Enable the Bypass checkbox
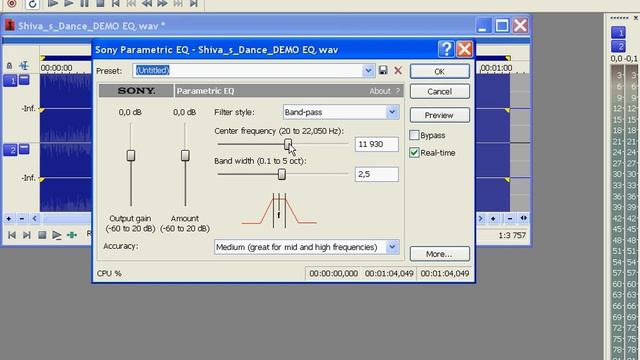Screen dimensions: 640x360 (x=414, y=135)
